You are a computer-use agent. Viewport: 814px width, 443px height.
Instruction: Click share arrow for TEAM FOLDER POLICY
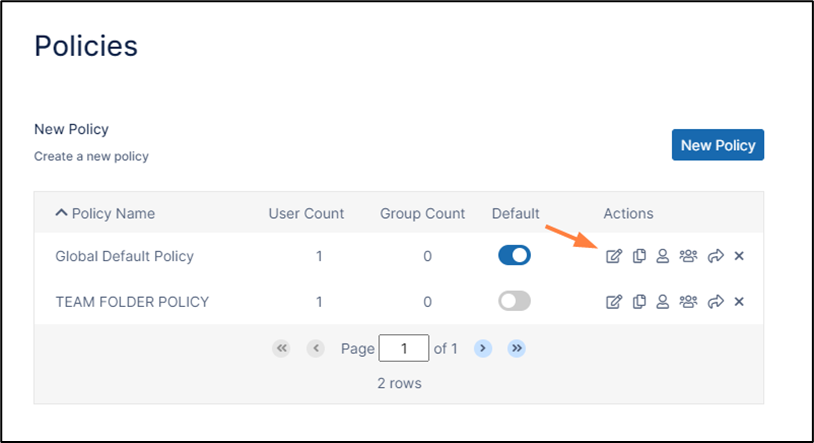click(715, 301)
